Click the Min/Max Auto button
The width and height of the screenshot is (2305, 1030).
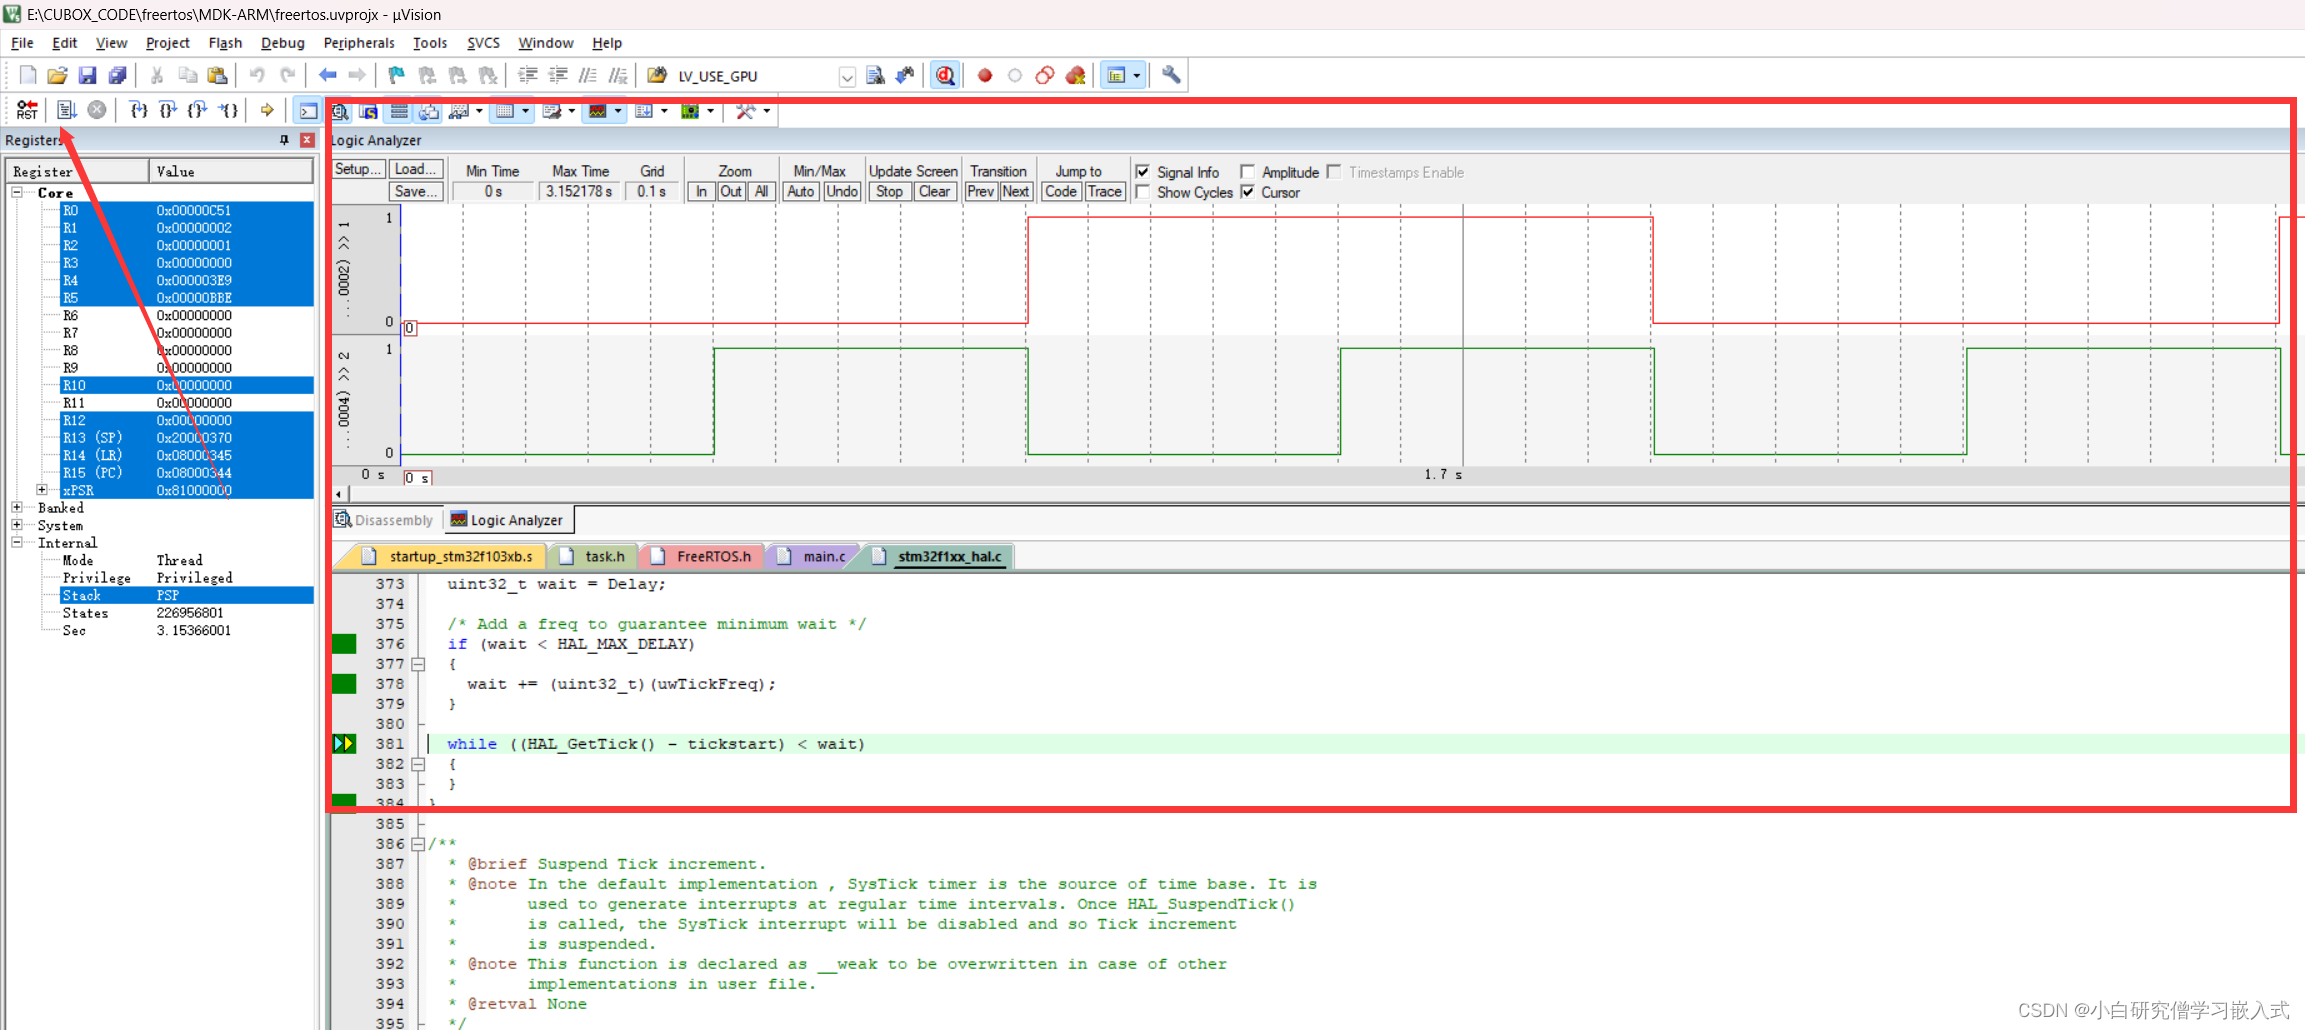point(801,191)
